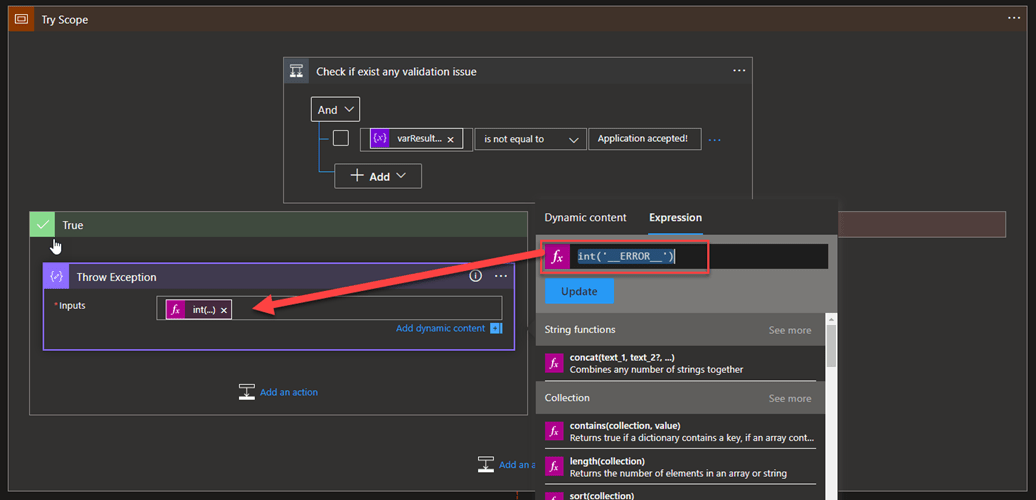Click the Throw Exception compose icon
Viewport: 1036px width, 500px height.
click(x=56, y=277)
